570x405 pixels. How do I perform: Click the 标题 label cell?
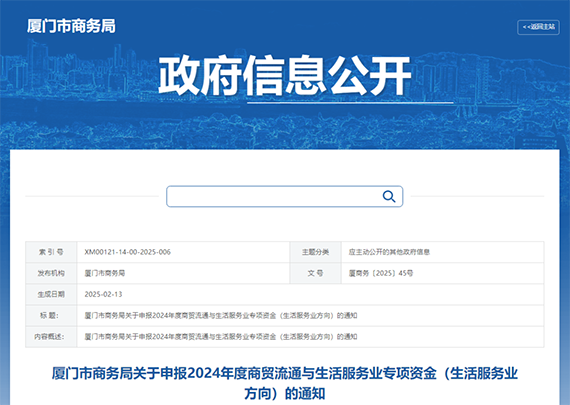click(51, 315)
